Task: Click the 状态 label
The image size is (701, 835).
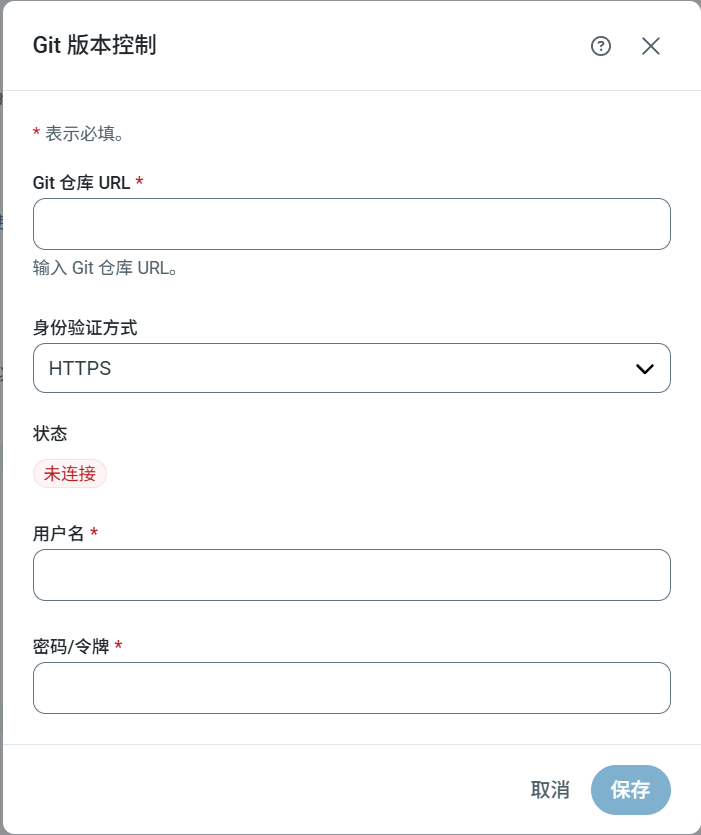Action: click(x=49, y=433)
